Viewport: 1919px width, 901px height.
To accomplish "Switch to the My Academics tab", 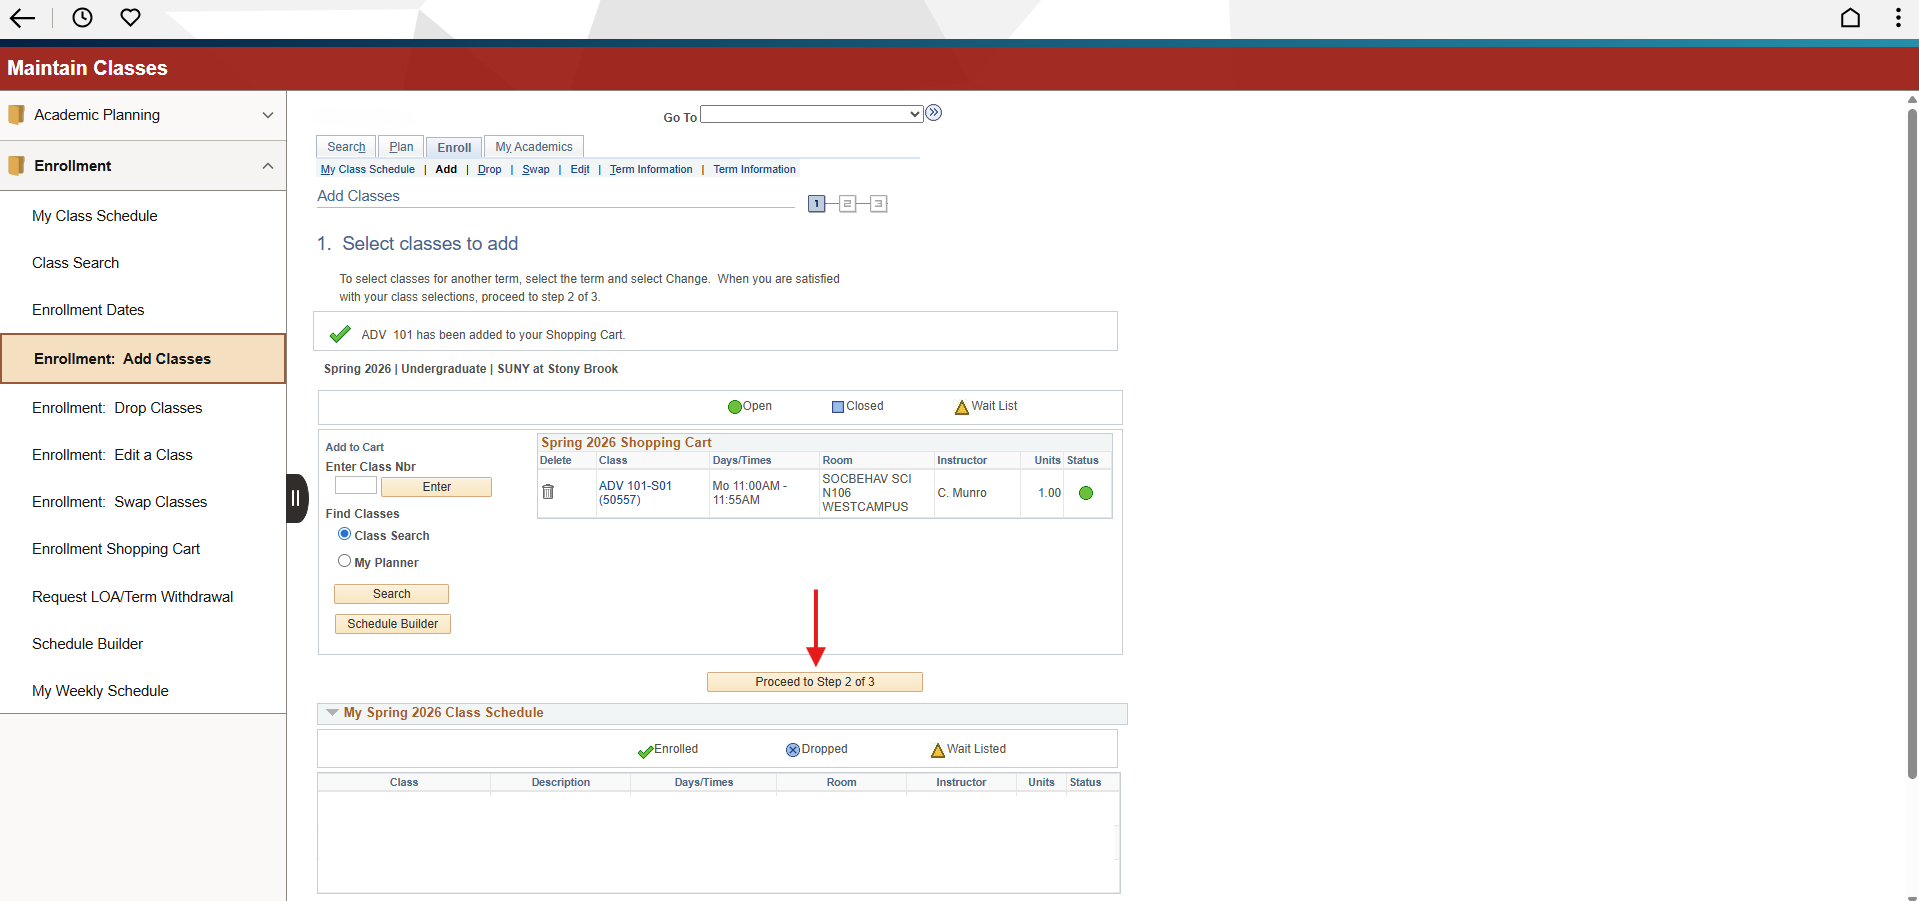I will 534,147.
